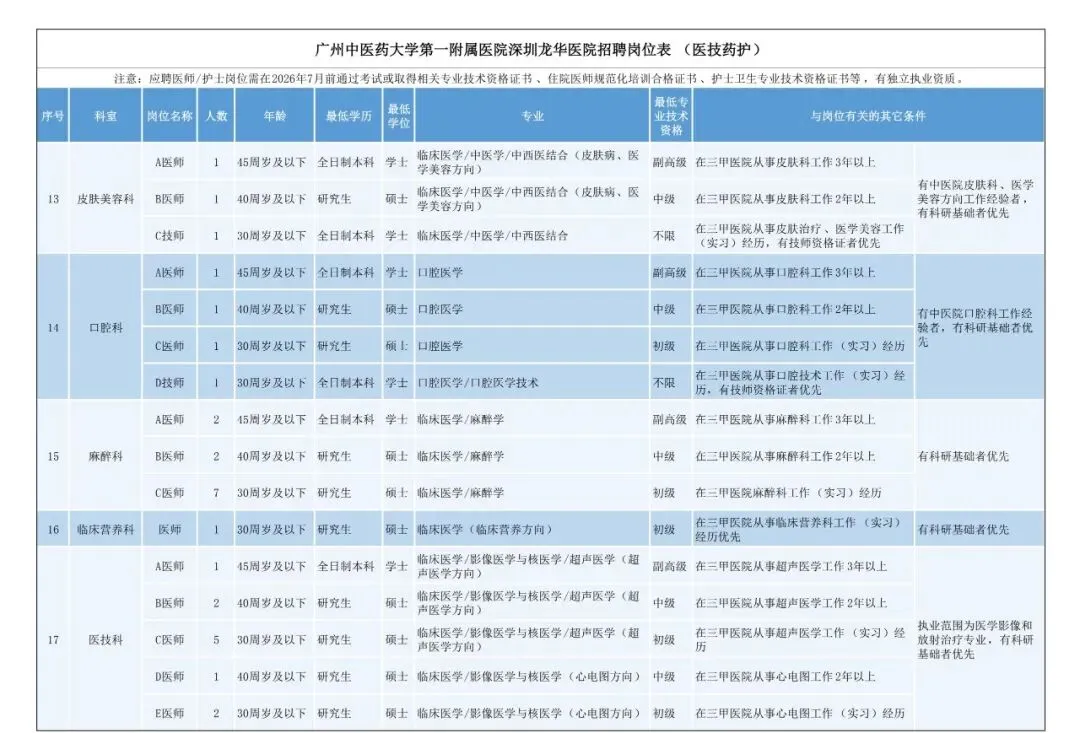Click 在三甲医院麻醉科工作（实习）经历
The height and width of the screenshot is (733, 1080).
tap(789, 493)
